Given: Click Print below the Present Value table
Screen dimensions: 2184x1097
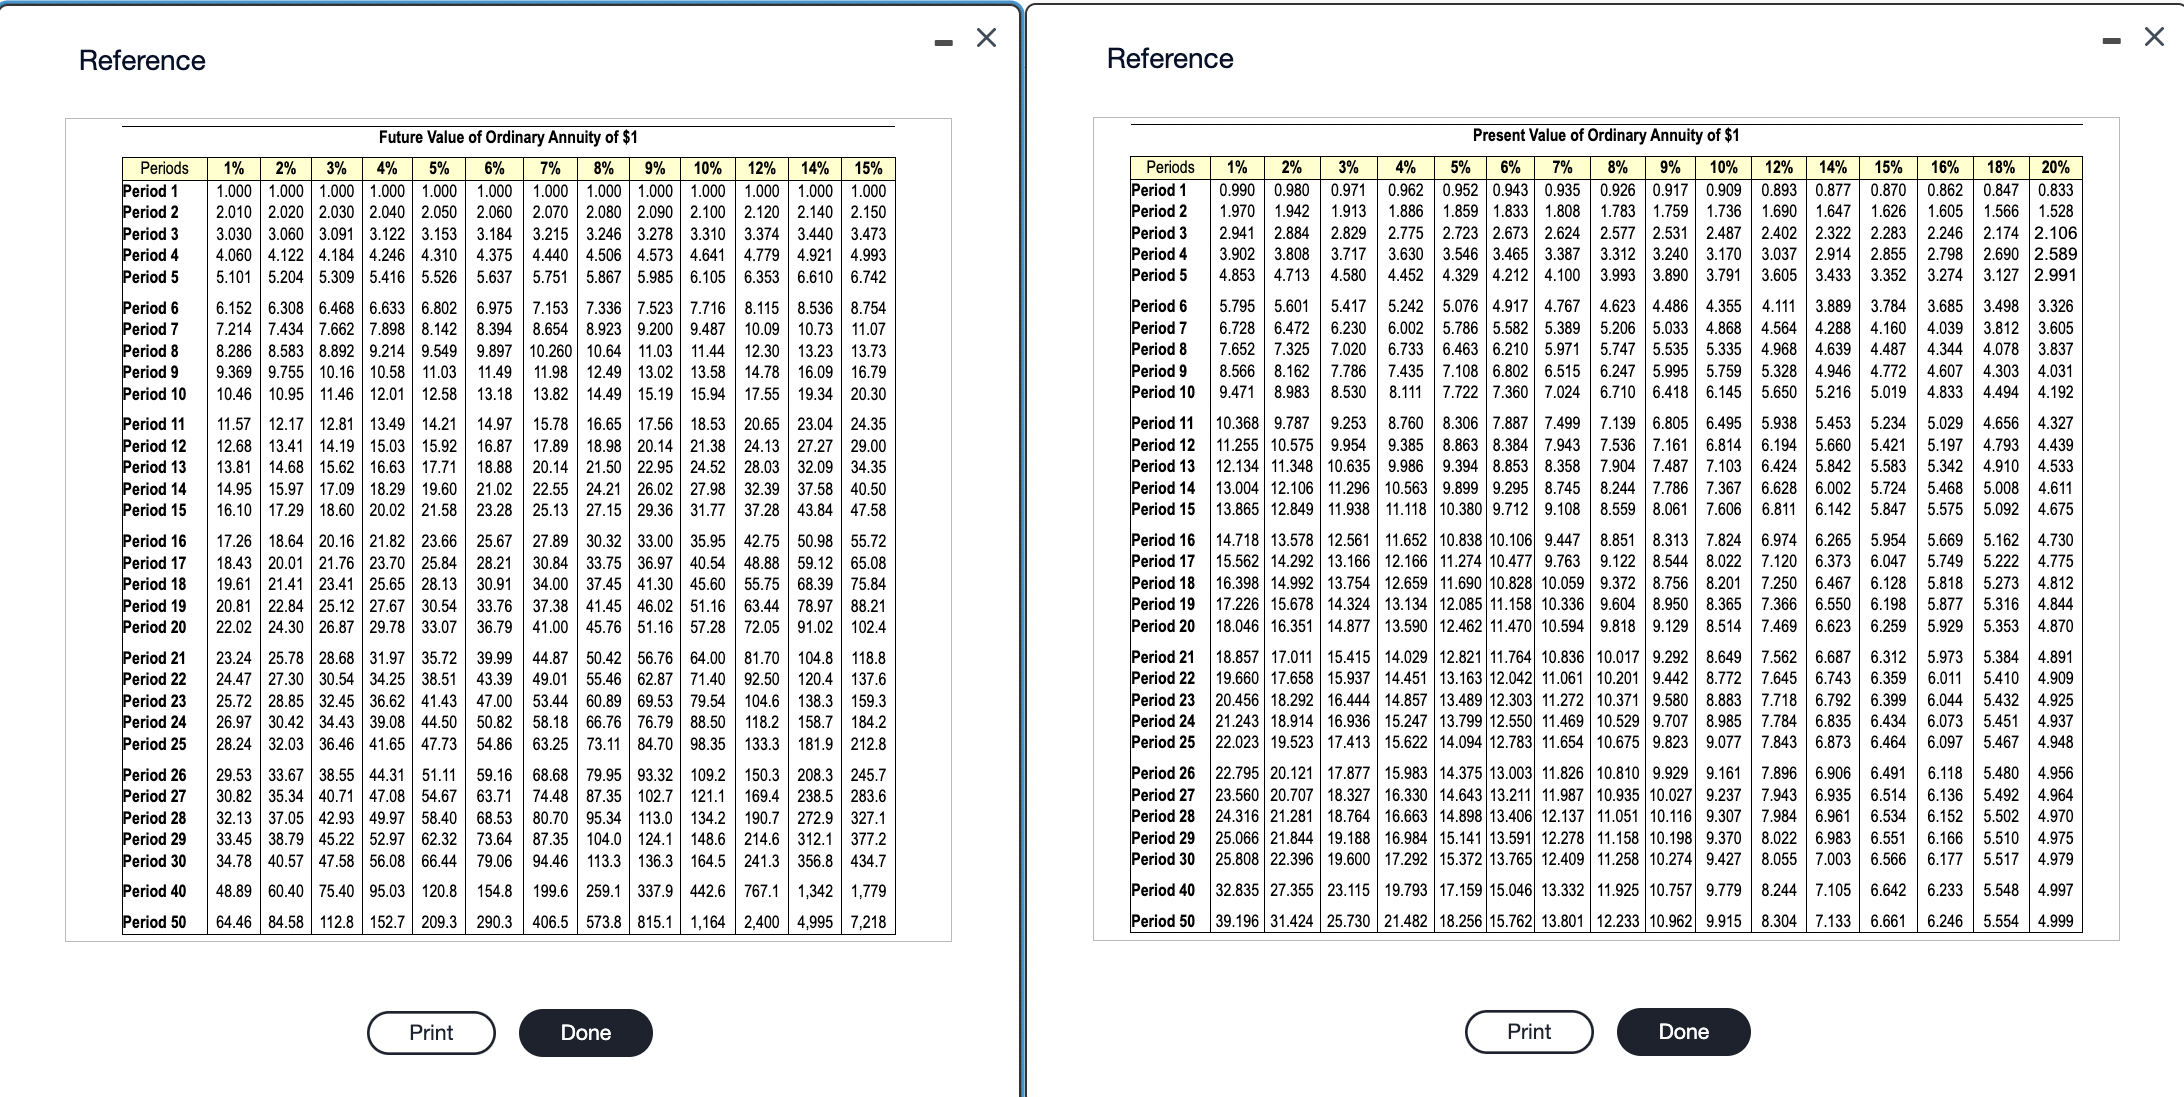Looking at the screenshot, I should [1528, 1031].
